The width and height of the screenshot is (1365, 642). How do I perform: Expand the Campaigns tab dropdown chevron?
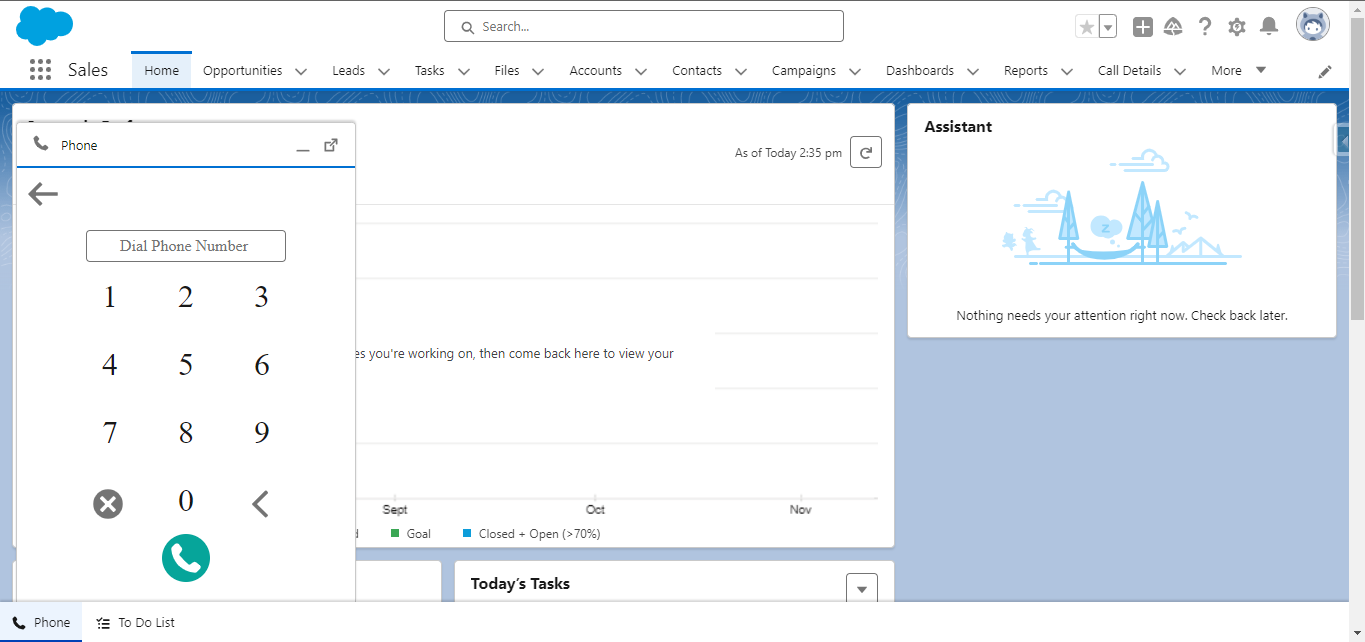coord(855,71)
